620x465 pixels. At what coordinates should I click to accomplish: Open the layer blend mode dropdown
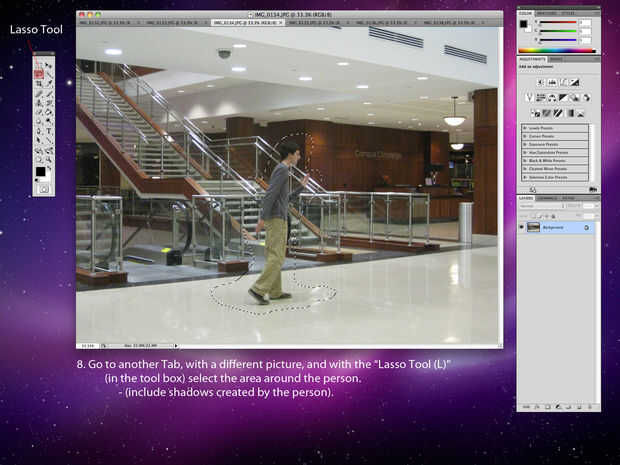(542, 206)
